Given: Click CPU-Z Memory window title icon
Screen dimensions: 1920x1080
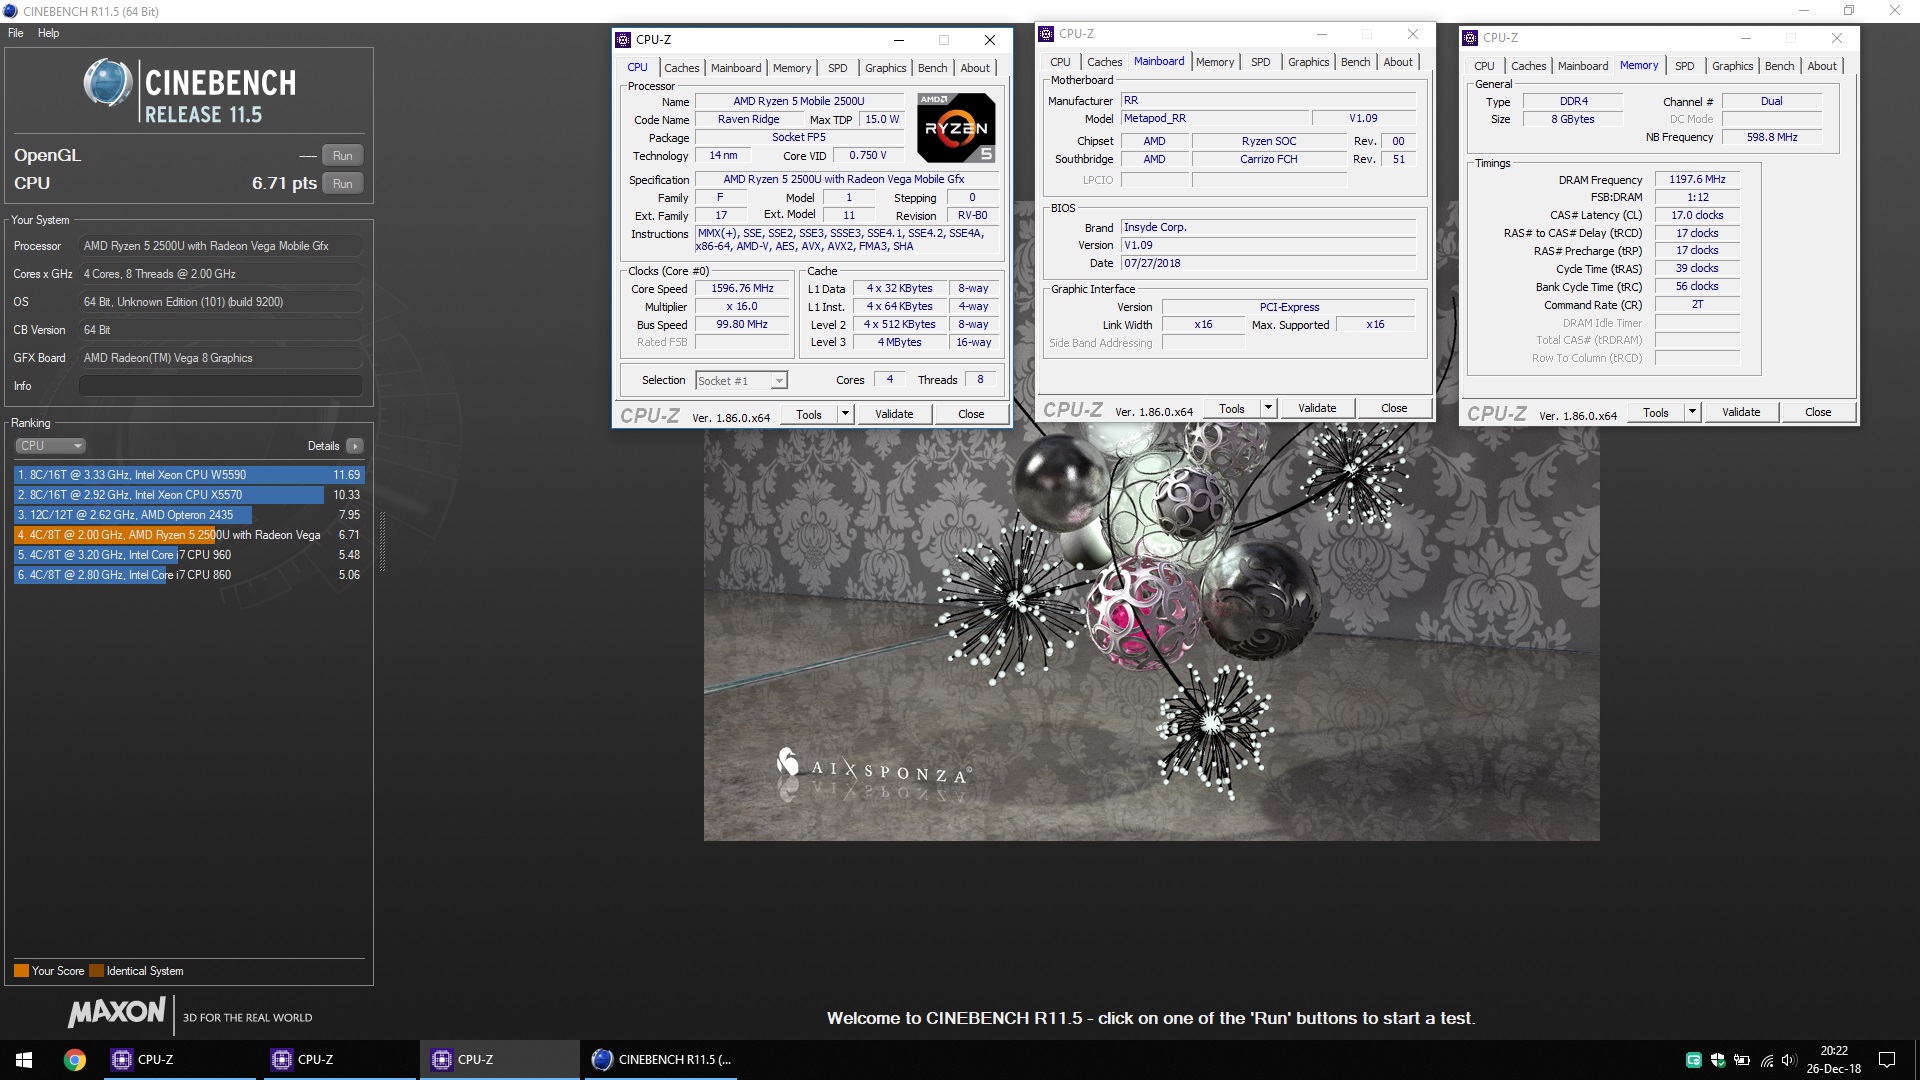Looking at the screenshot, I should 1470,38.
